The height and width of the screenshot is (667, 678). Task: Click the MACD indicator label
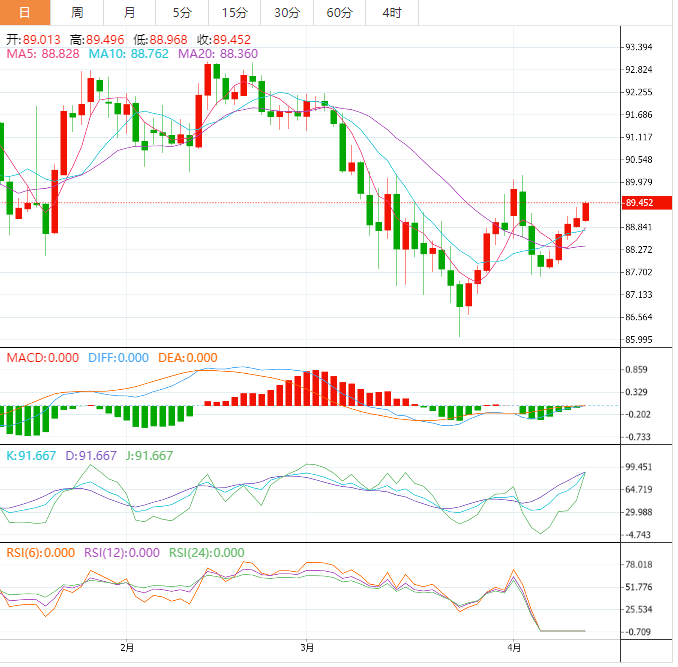tap(42, 357)
